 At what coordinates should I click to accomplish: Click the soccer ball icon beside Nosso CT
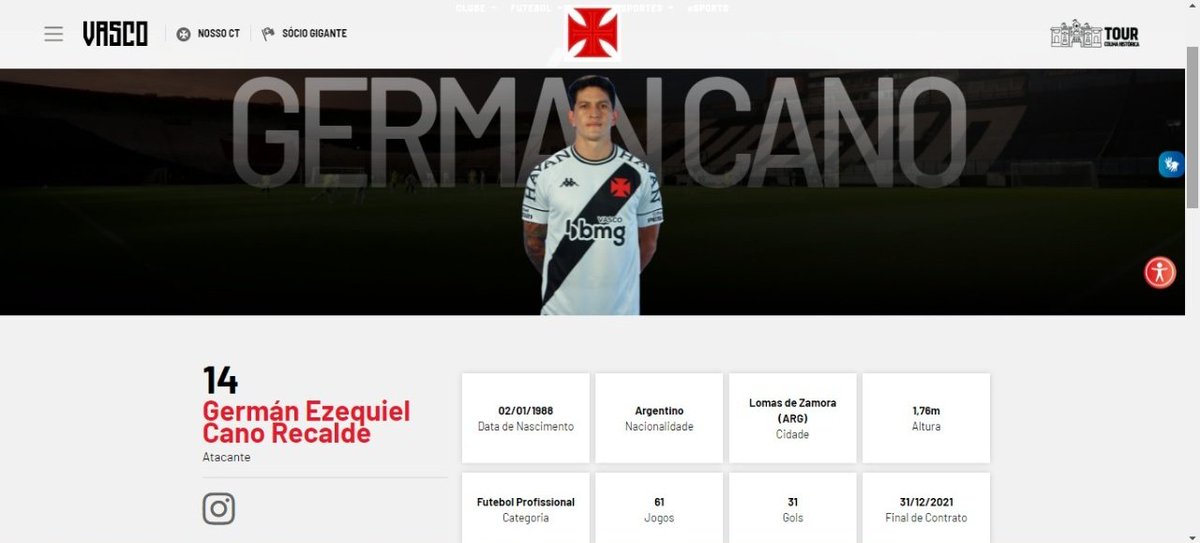pos(183,34)
